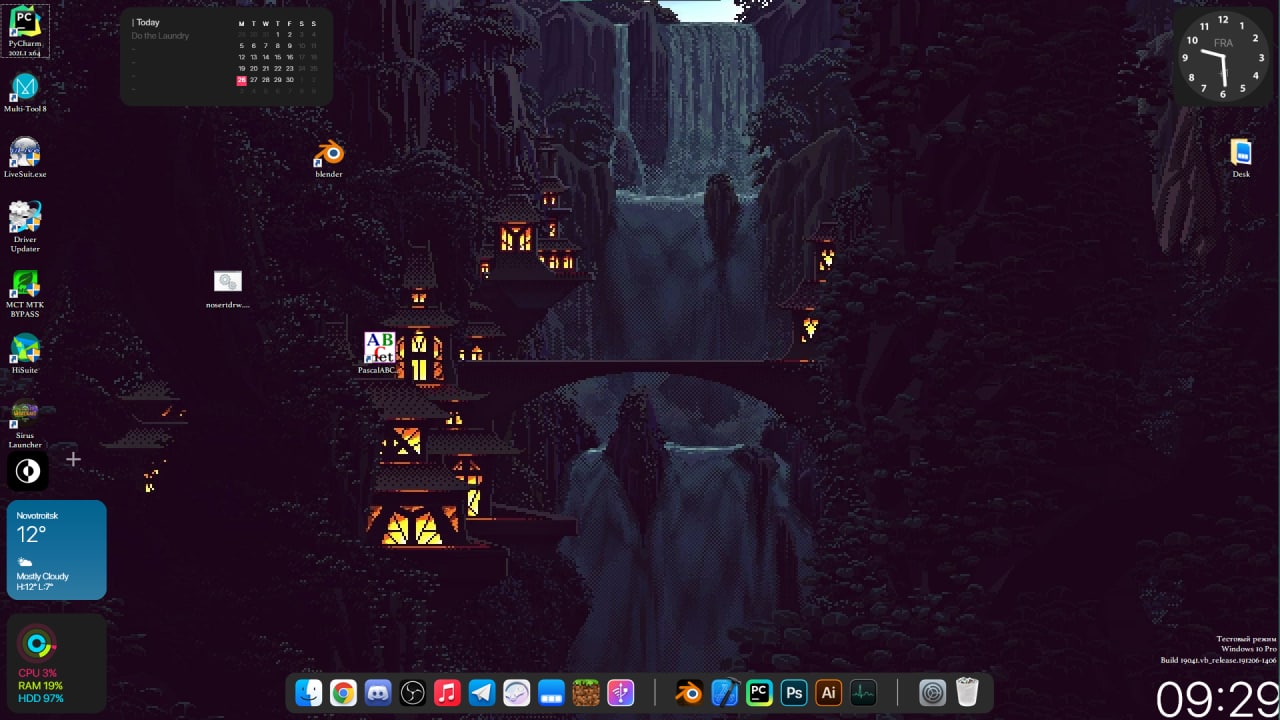
Task: Select the nosertdrw file on desktop
Action: point(228,289)
